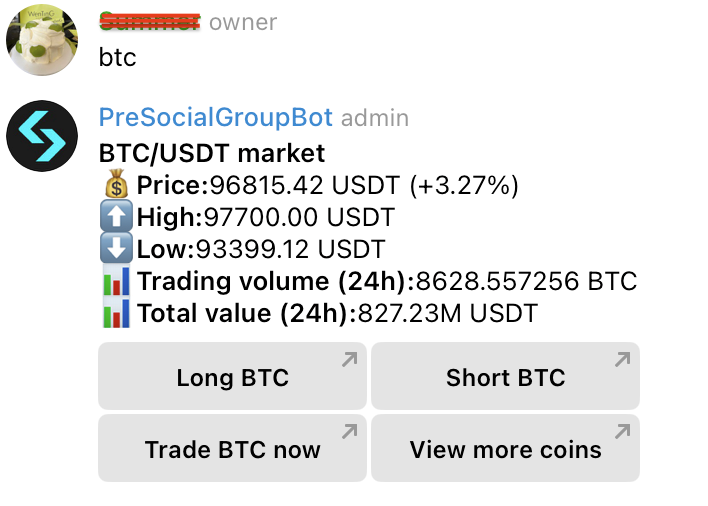Click the Long BTC button
The image size is (708, 506).
coord(232,376)
